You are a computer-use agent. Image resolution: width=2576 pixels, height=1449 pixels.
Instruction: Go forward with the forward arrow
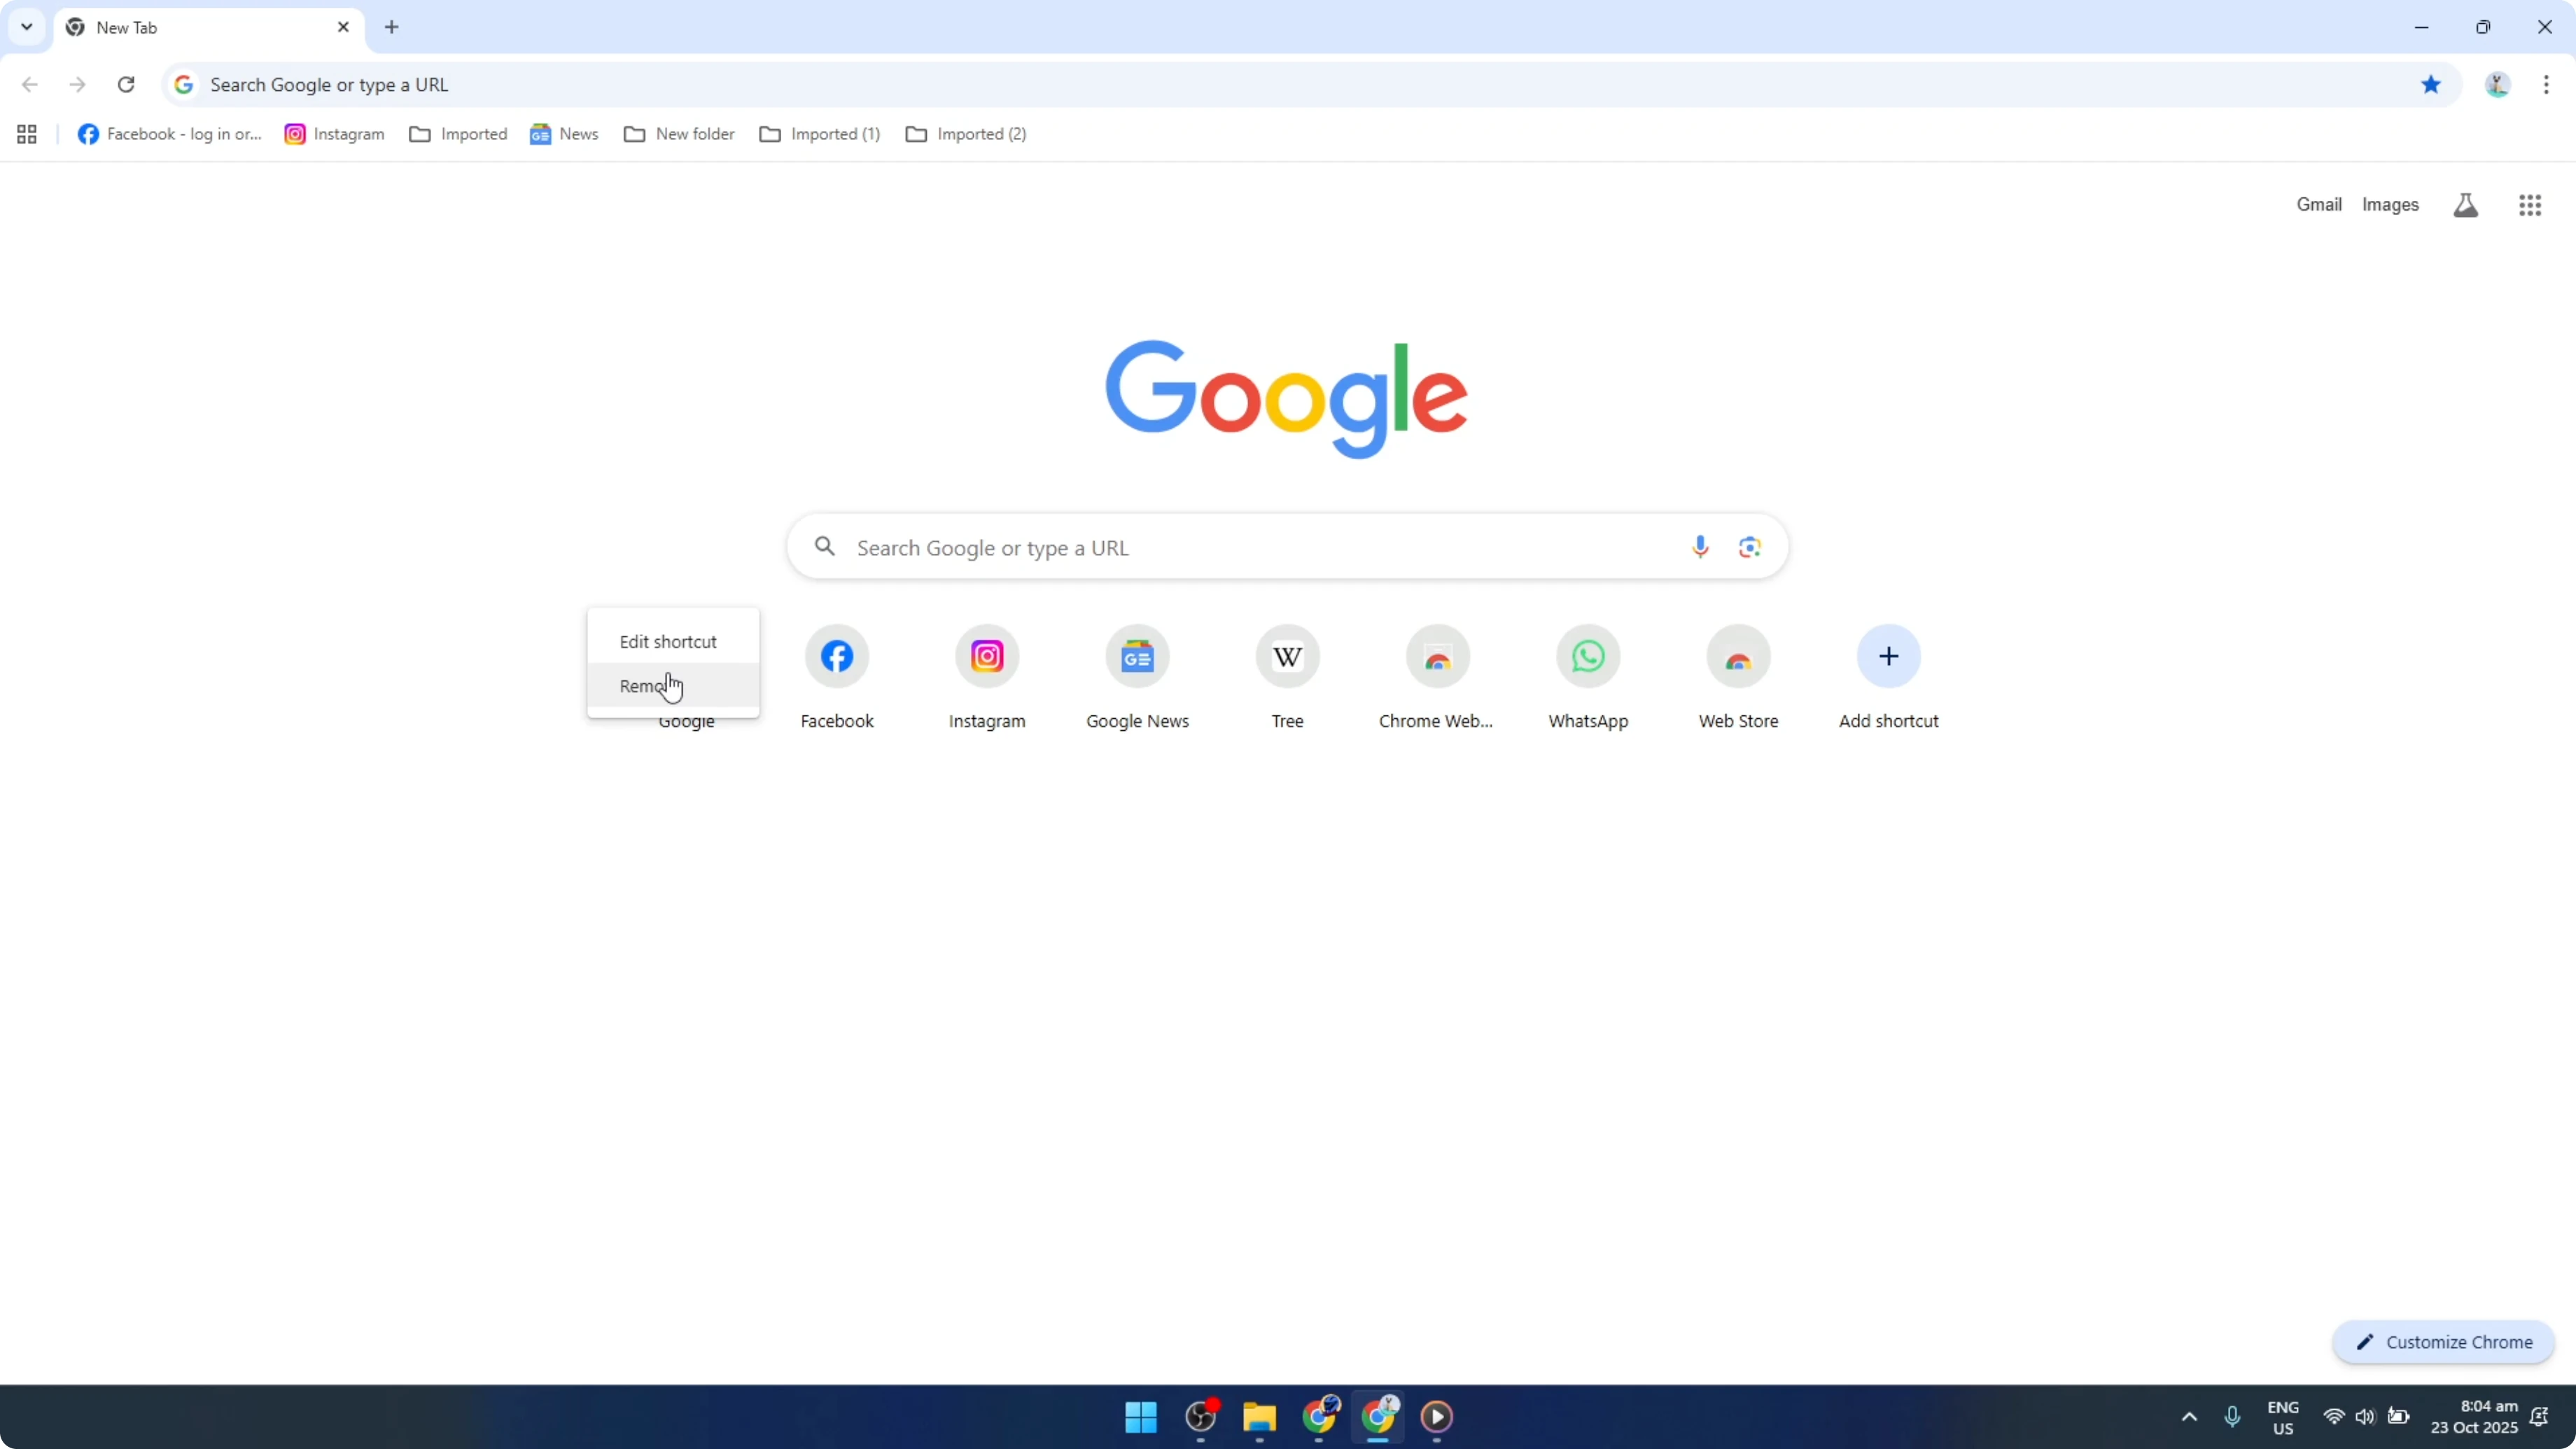point(78,84)
